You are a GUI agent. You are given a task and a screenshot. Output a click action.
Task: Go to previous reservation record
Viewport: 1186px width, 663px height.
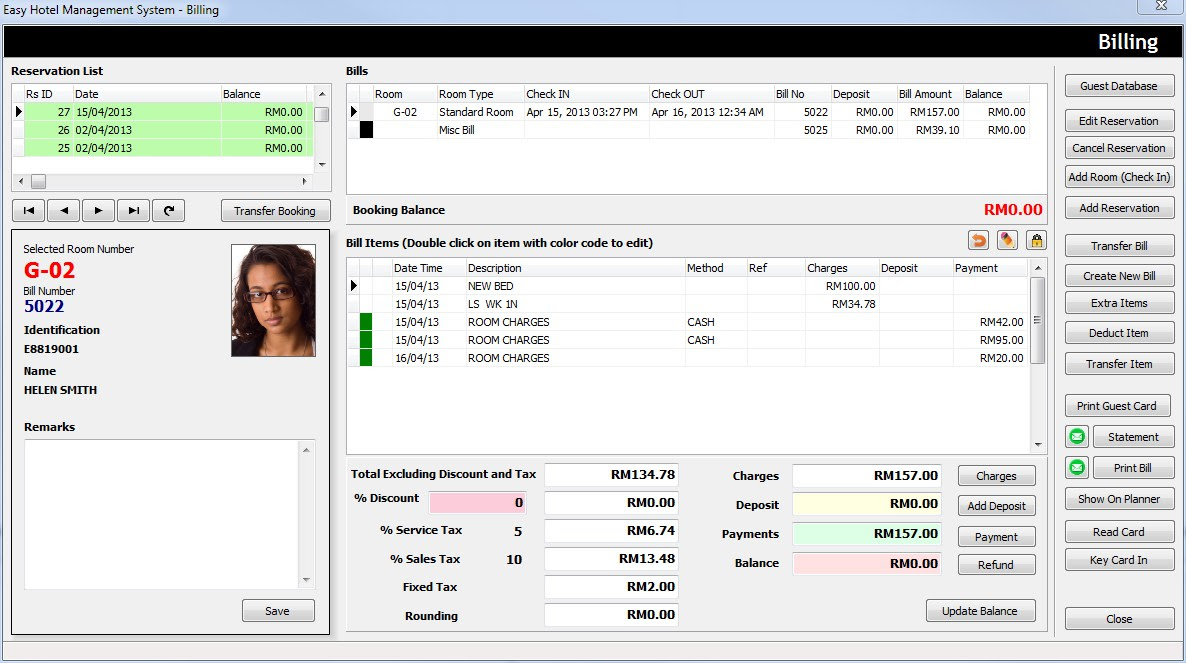[64, 210]
